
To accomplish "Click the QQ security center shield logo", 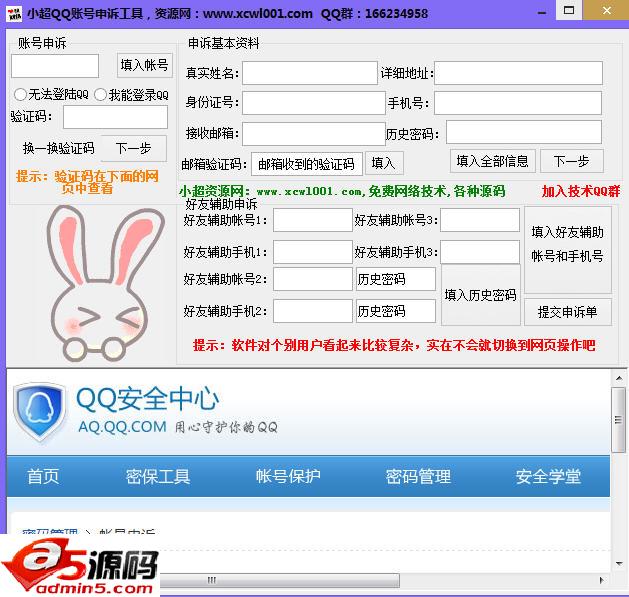I will (40, 413).
